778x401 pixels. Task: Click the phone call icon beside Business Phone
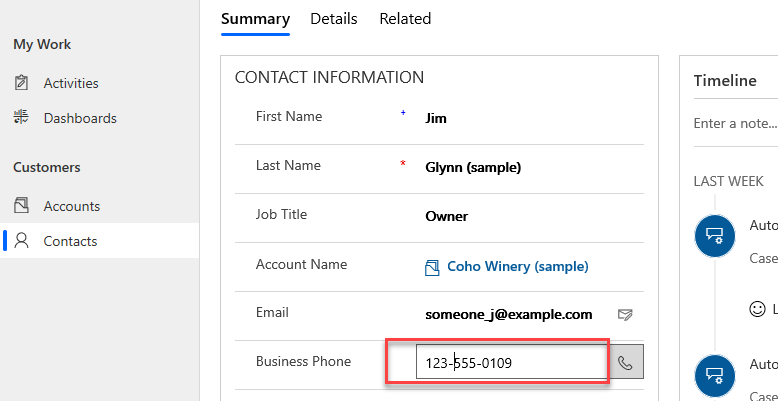click(626, 362)
